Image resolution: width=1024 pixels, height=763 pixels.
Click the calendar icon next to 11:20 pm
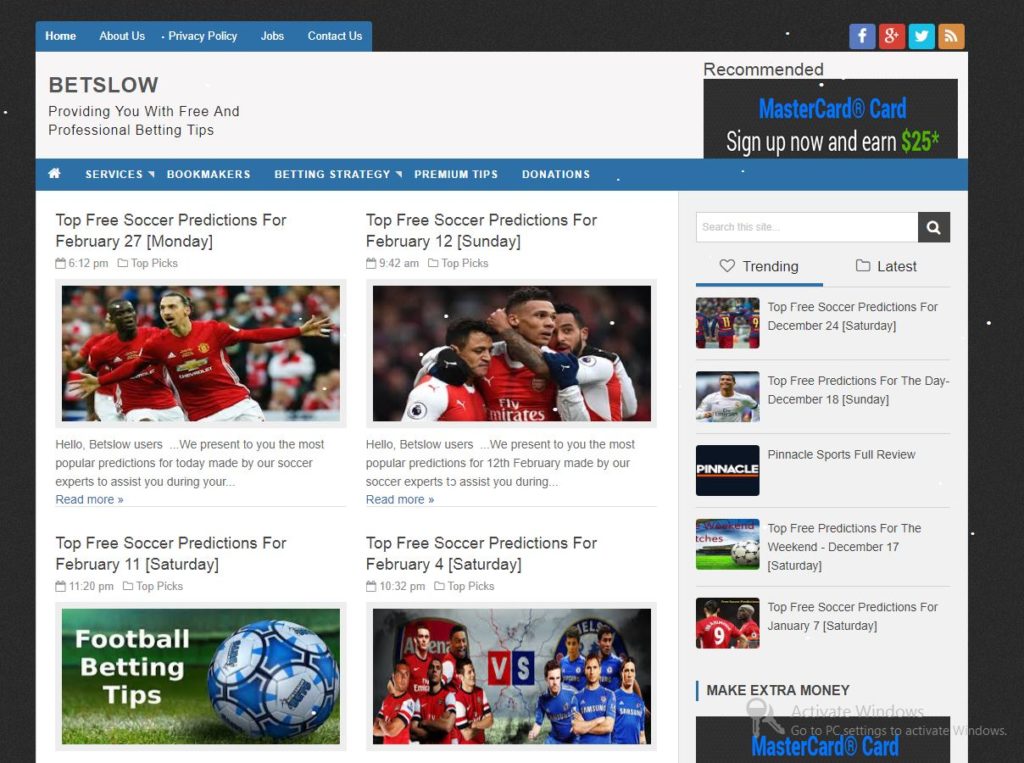(61, 586)
